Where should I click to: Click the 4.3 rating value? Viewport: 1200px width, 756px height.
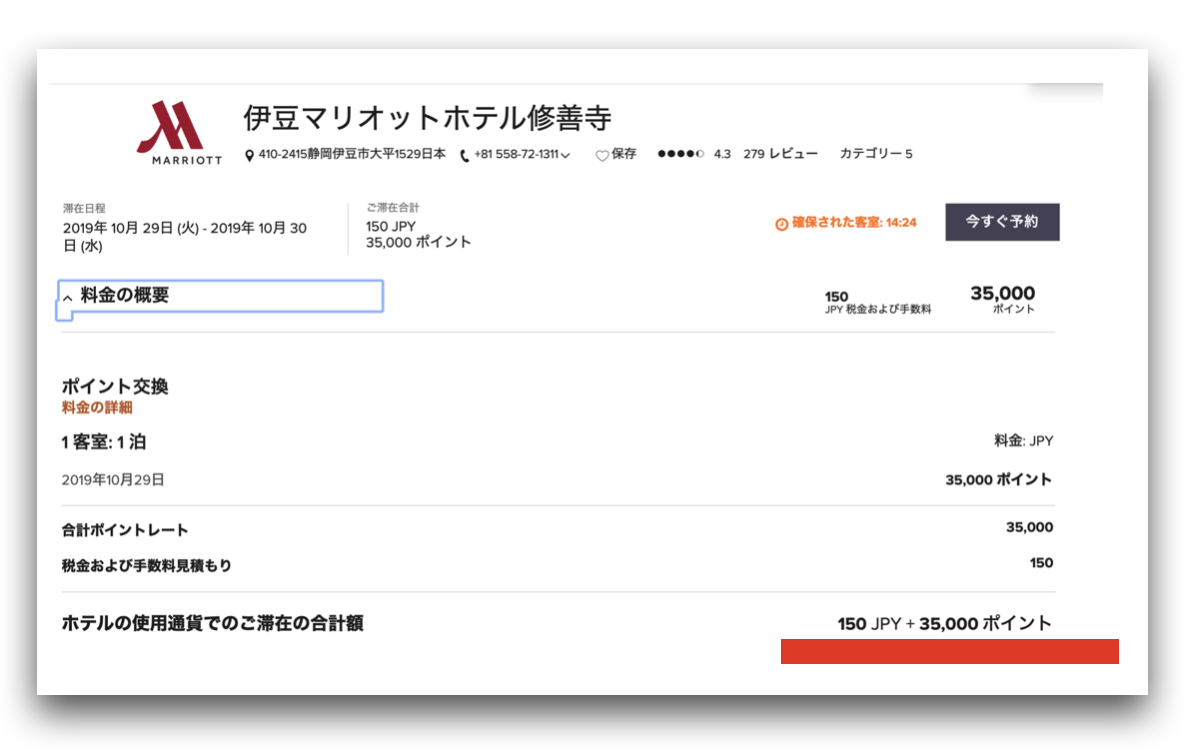(x=722, y=154)
